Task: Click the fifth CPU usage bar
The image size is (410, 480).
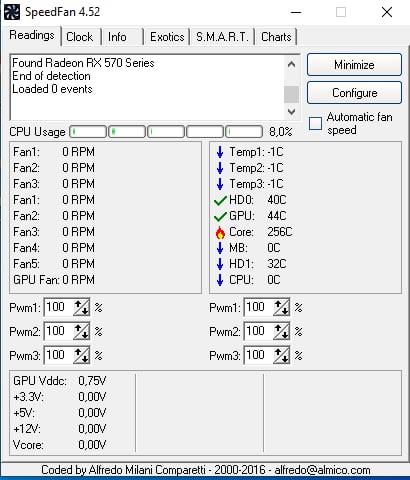Action: pyautogui.click(x=244, y=132)
